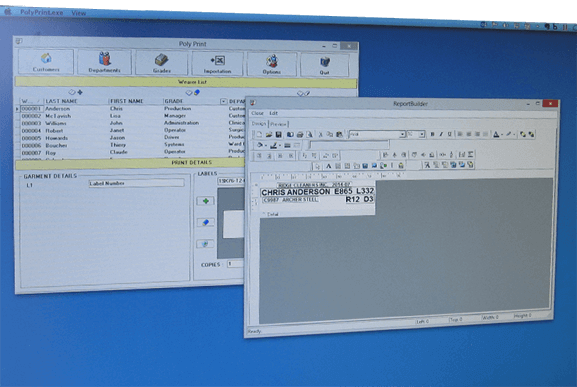The image size is (577, 387).
Task: Open the Apple menu in the menu bar
Action: (8, 11)
